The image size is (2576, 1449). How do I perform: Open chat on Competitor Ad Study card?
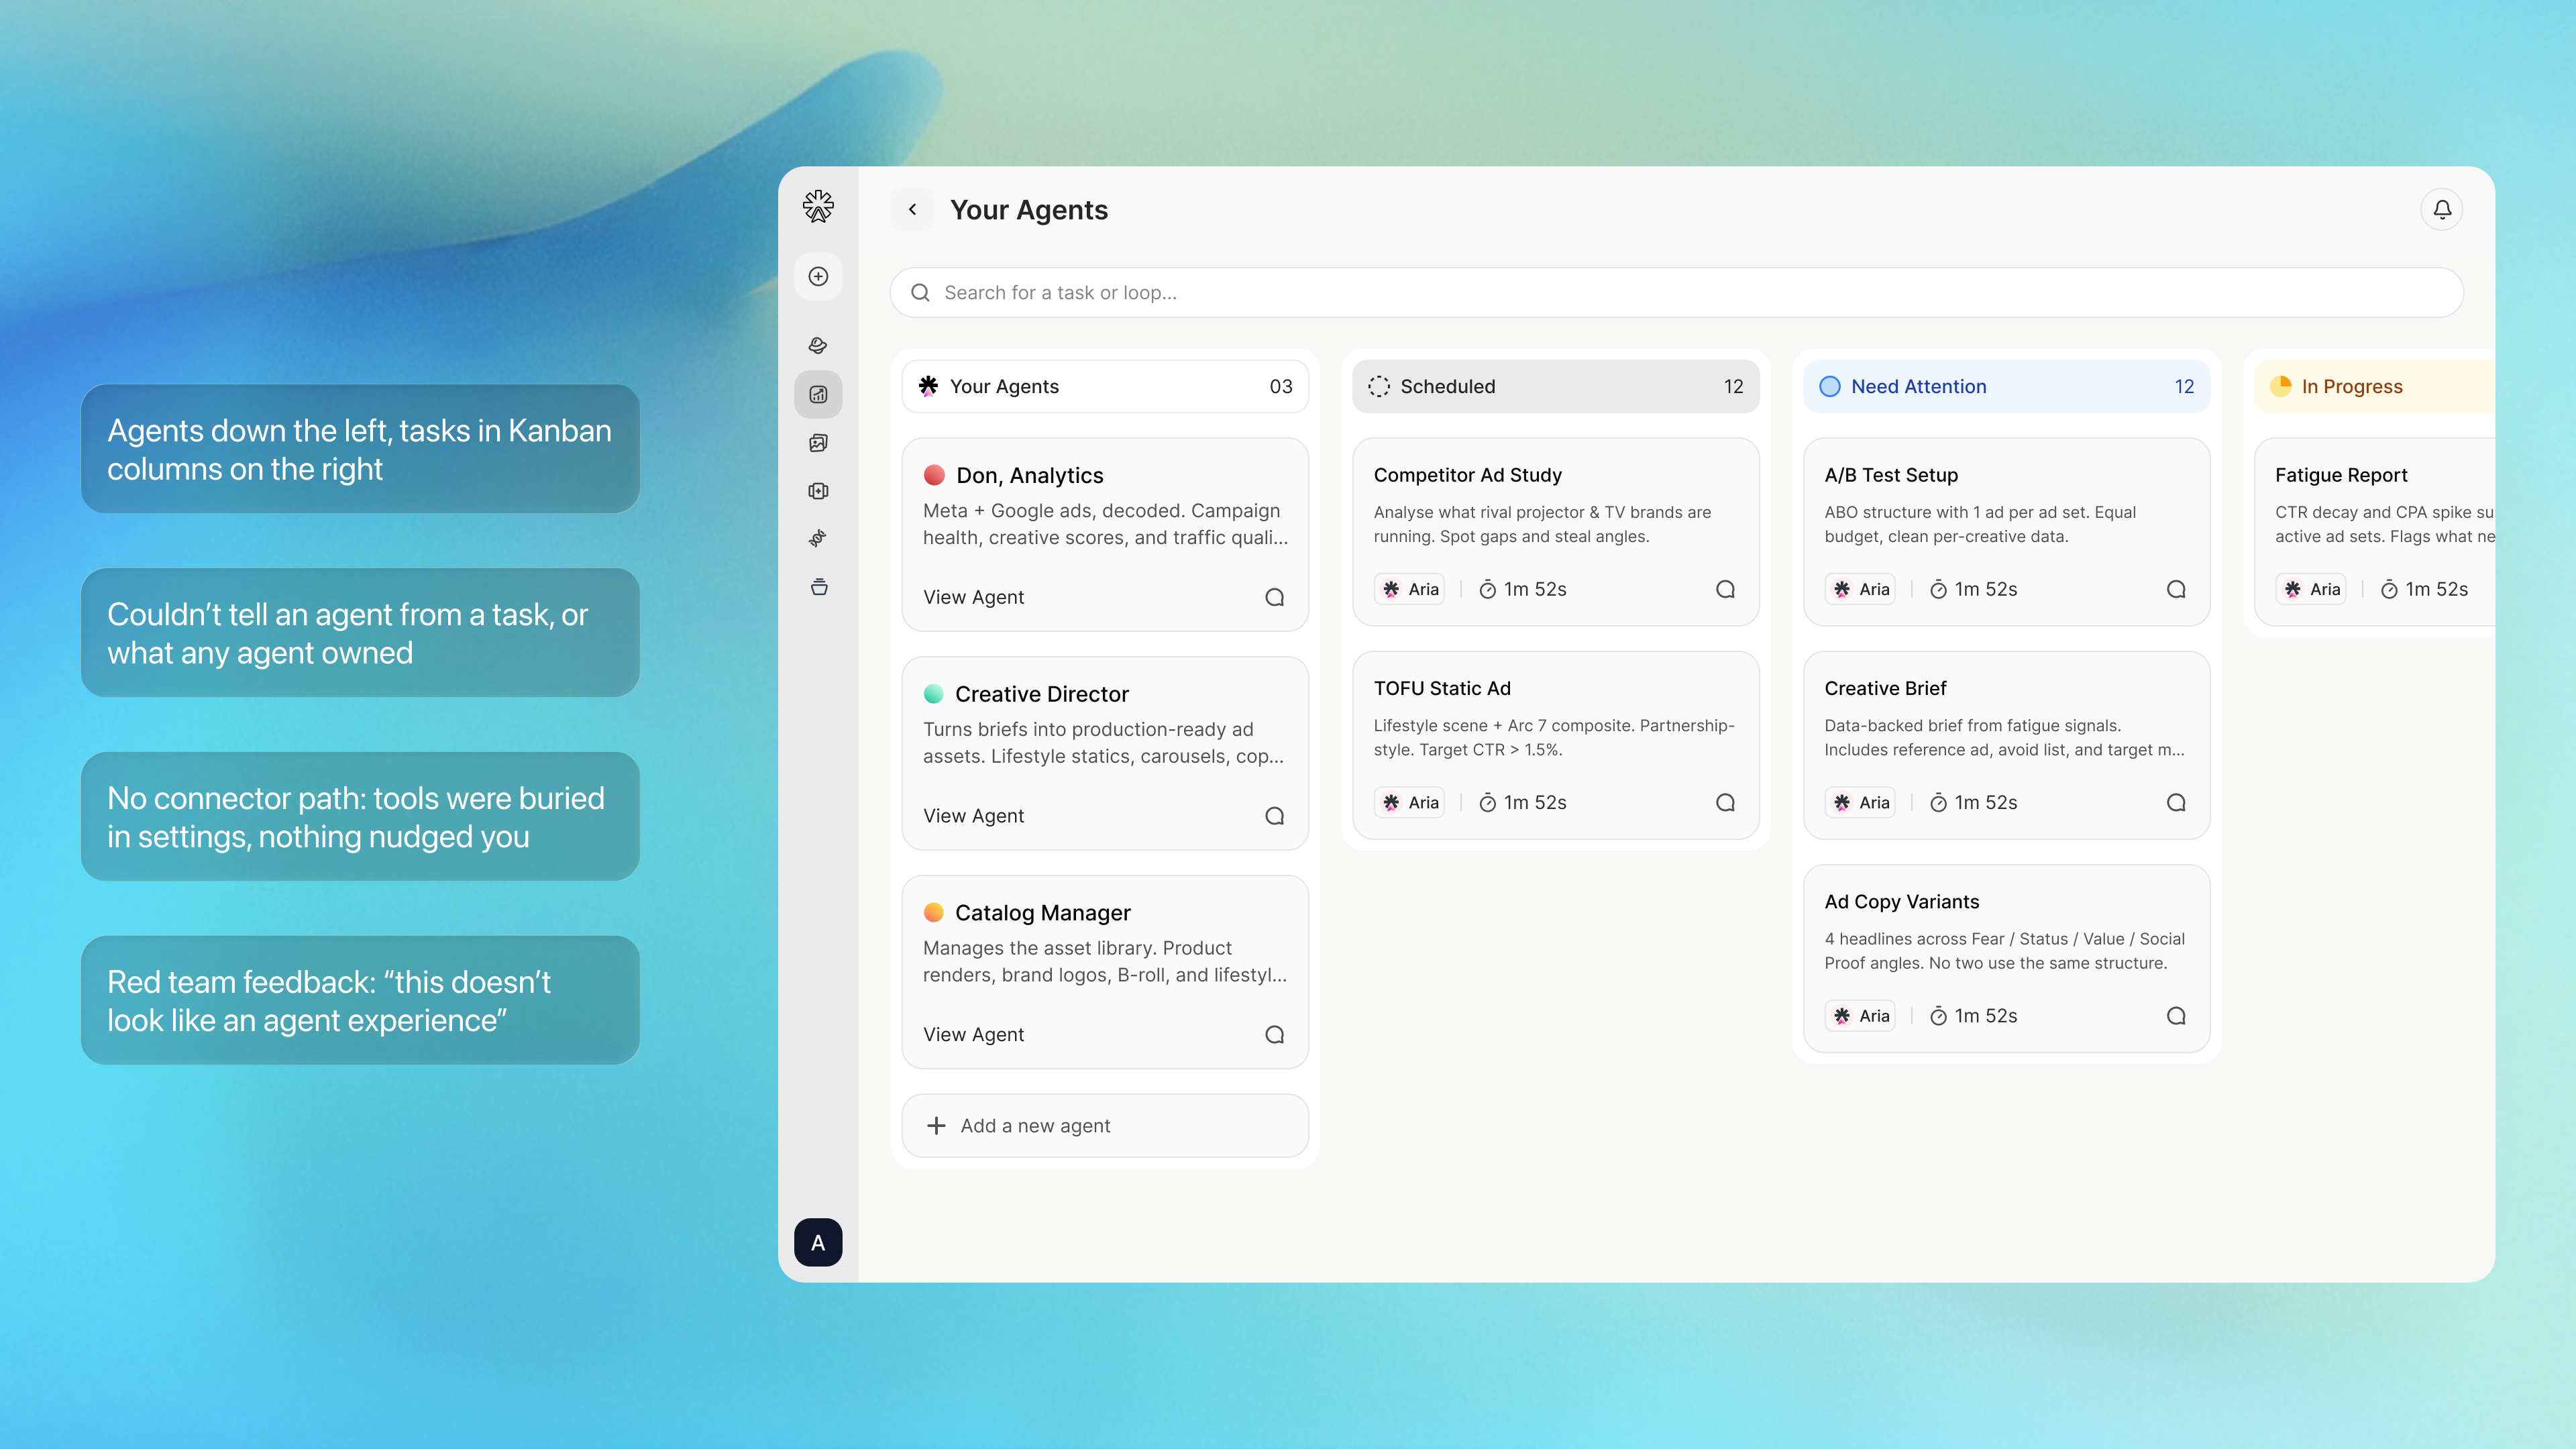coord(1725,589)
